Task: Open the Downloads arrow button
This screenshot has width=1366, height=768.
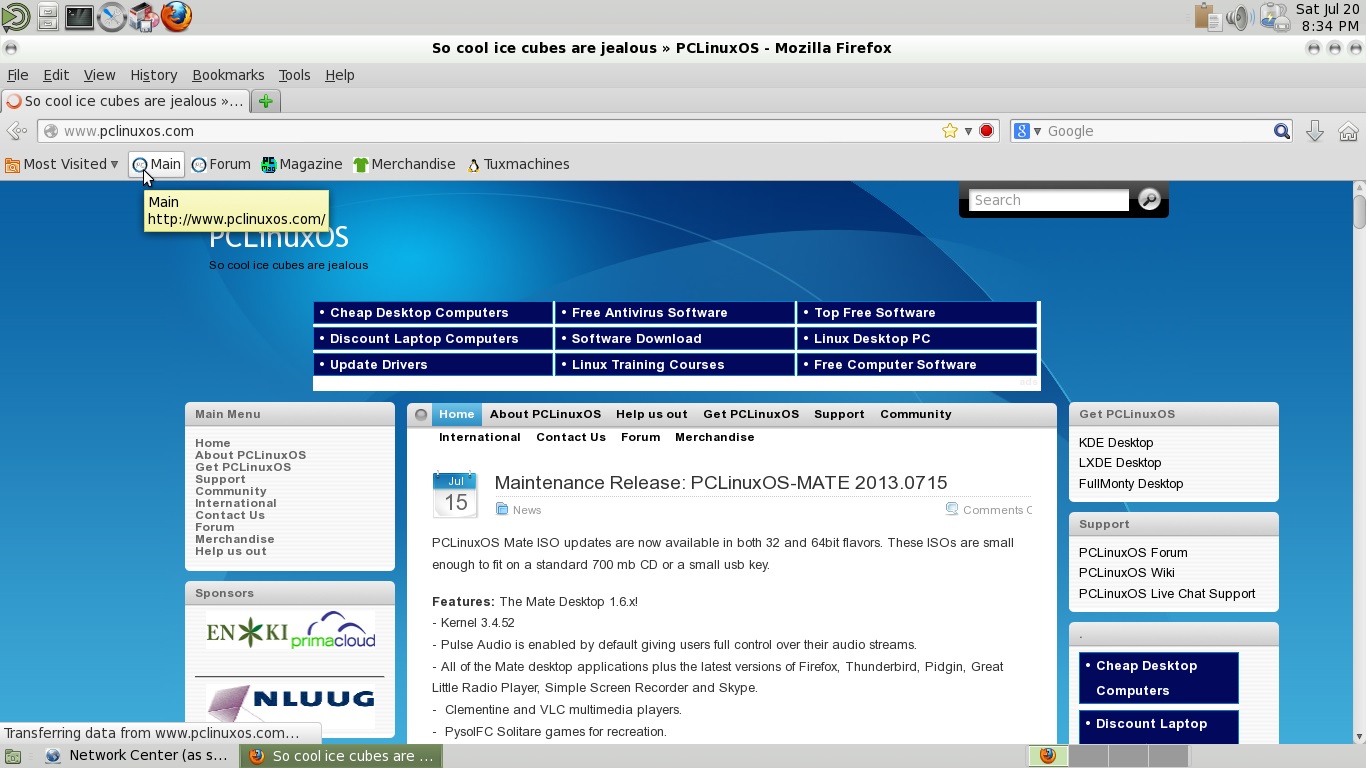Action: (x=1315, y=131)
